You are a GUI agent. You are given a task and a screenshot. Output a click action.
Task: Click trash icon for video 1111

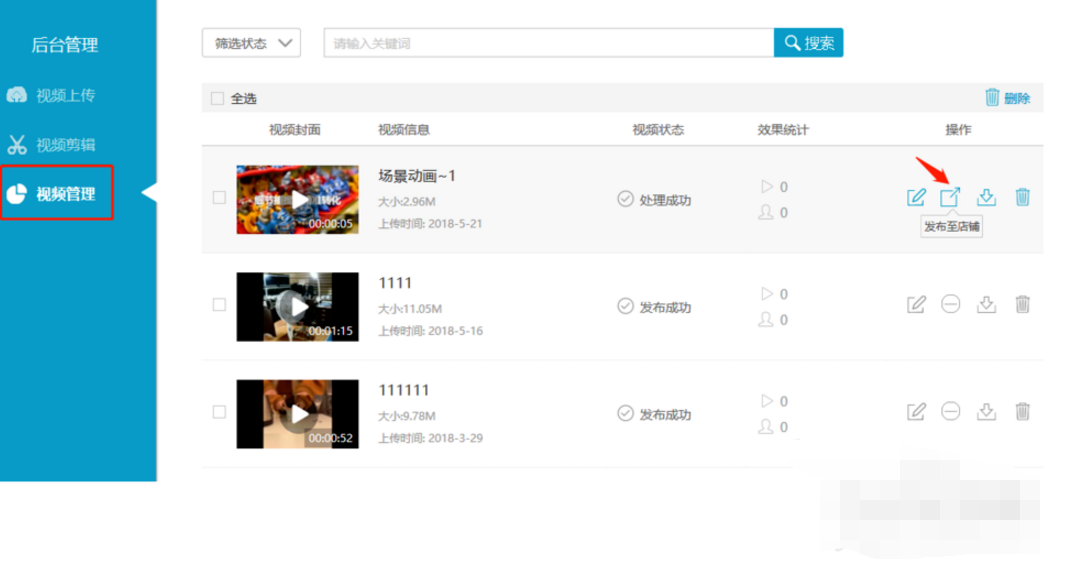point(1022,304)
